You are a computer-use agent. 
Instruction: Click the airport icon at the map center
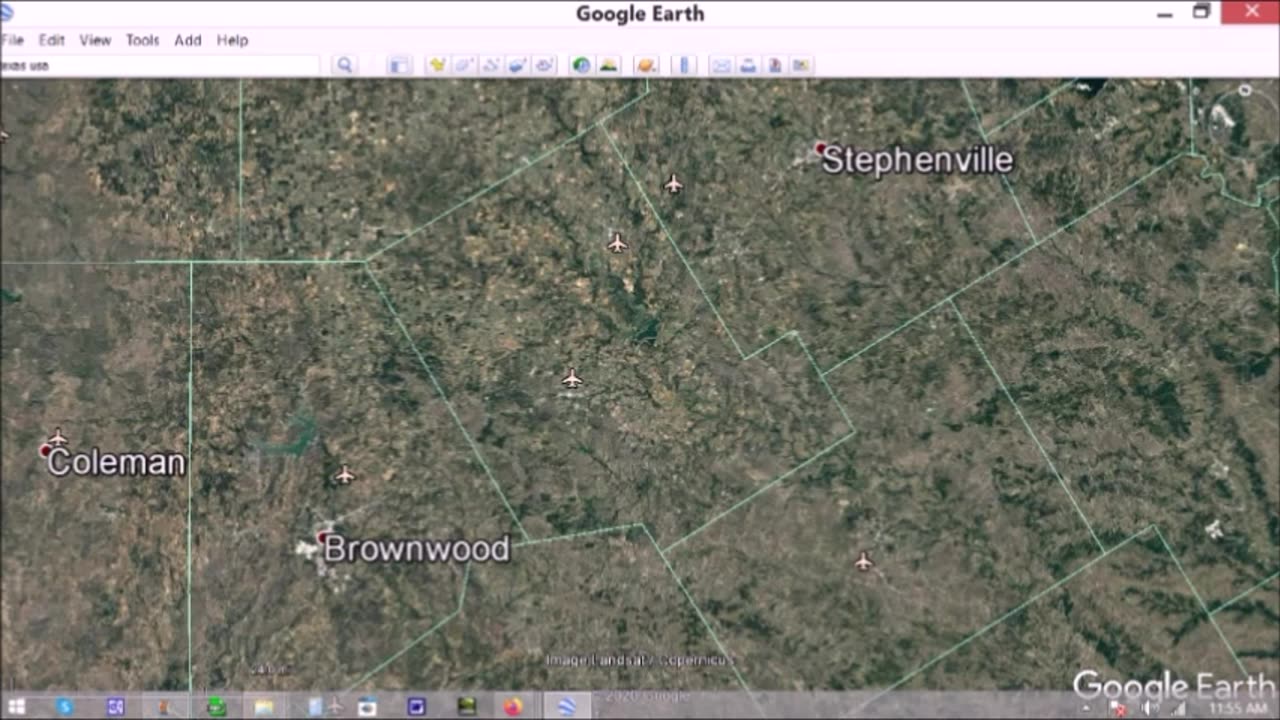pos(571,378)
